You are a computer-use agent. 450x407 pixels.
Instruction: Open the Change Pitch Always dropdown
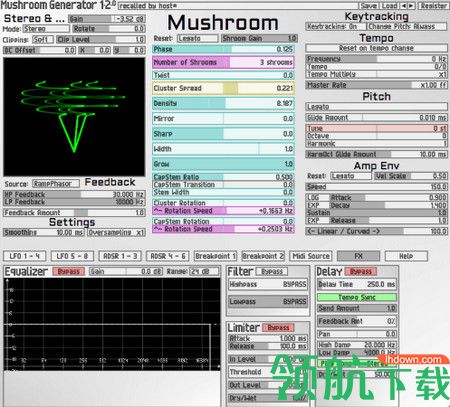pyautogui.click(x=407, y=26)
